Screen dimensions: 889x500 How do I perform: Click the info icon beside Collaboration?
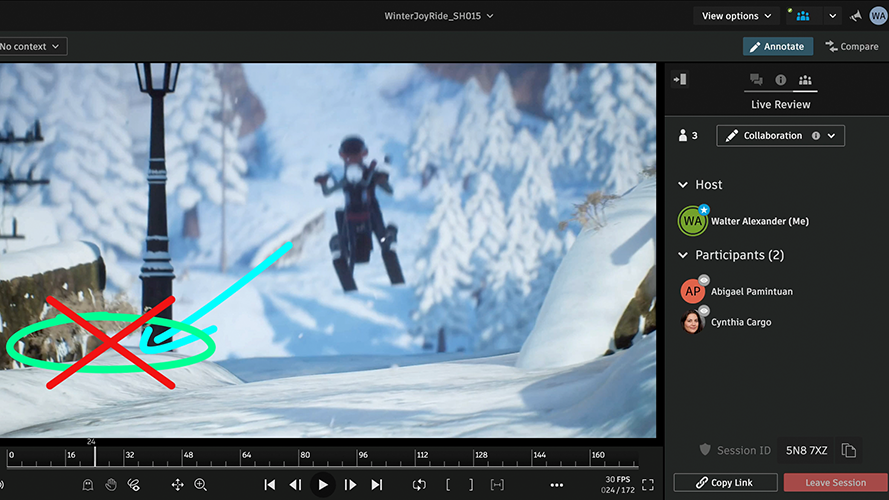pyautogui.click(x=816, y=135)
